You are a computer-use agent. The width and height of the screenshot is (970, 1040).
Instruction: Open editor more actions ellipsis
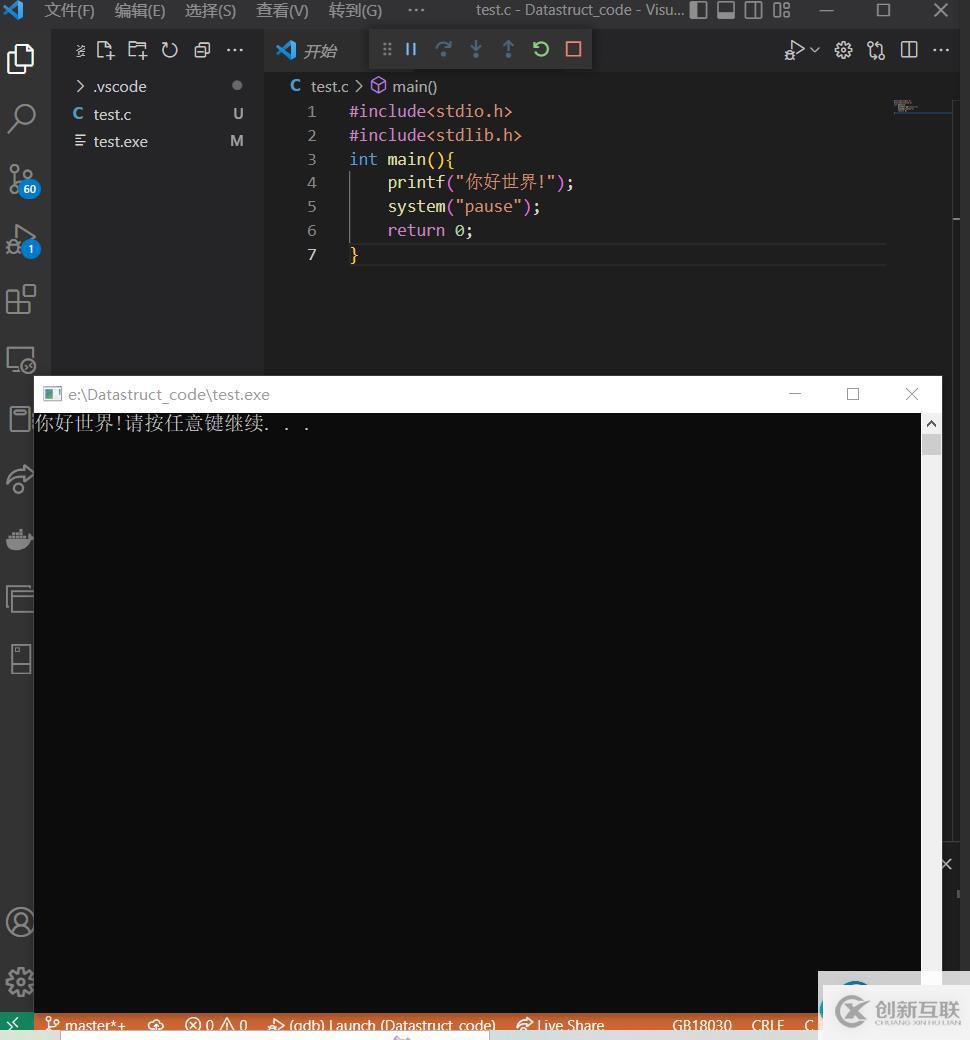(x=941, y=50)
